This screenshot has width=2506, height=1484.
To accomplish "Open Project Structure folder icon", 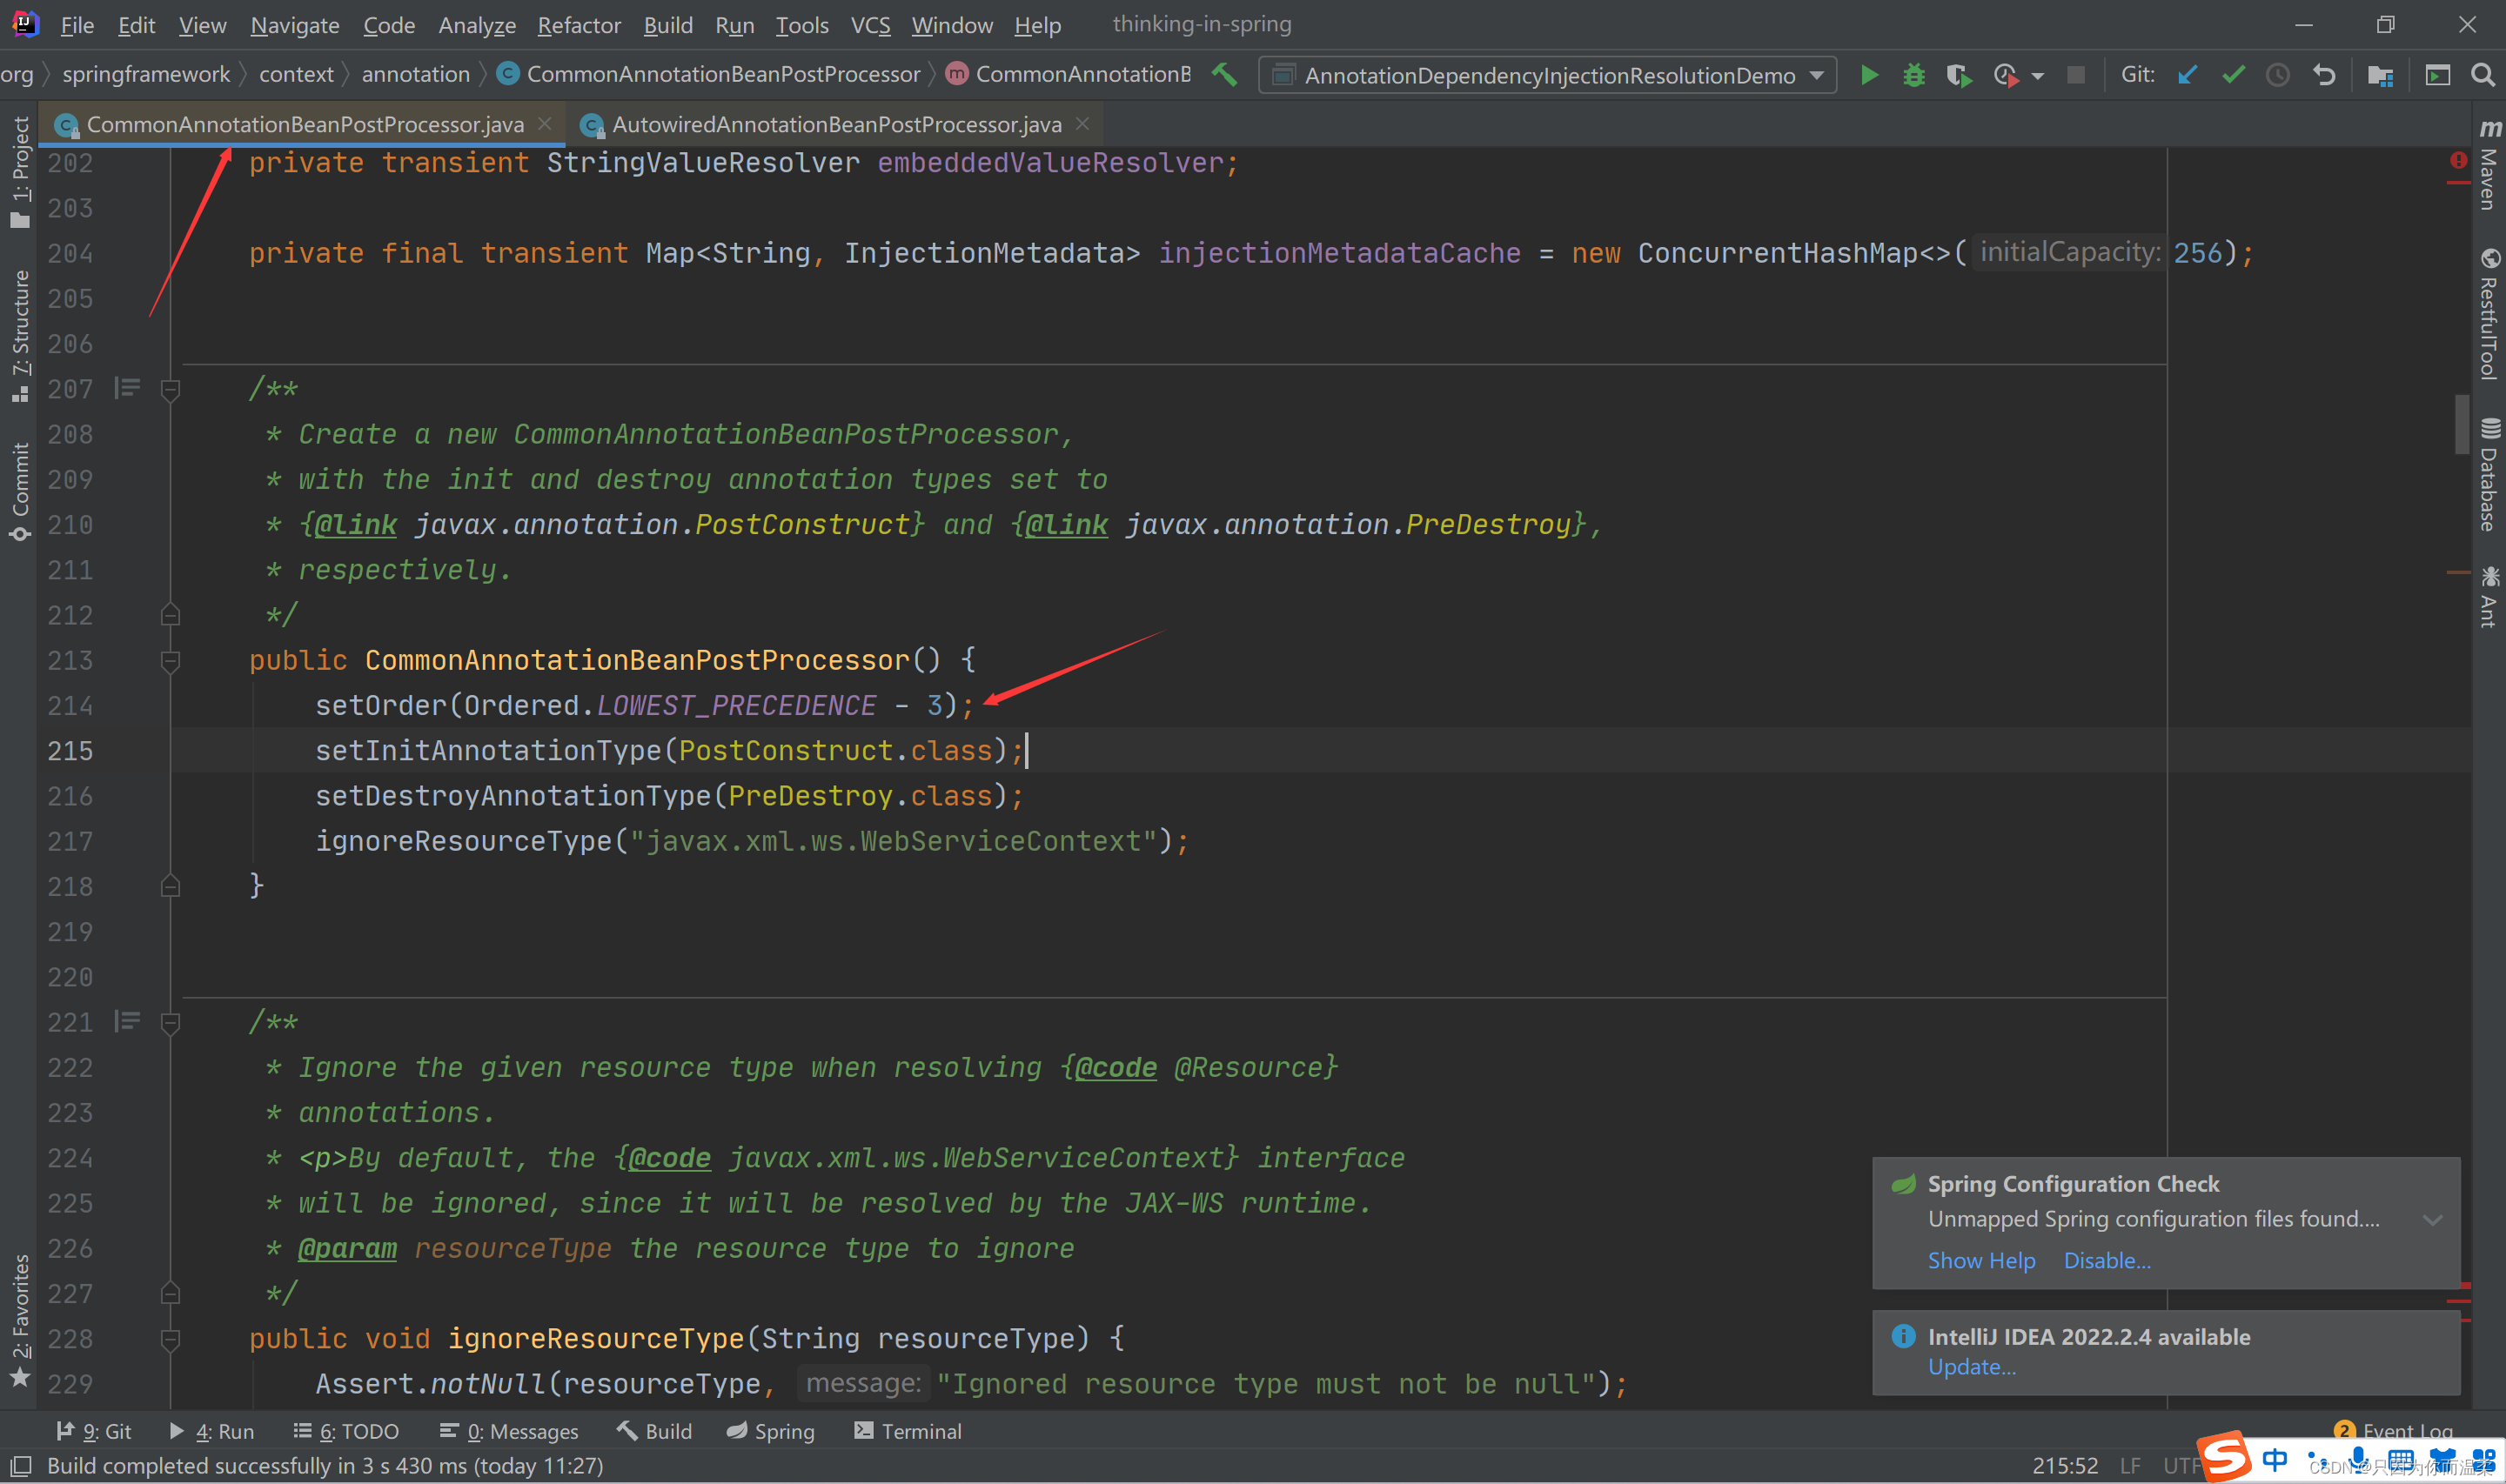I will click(x=2380, y=75).
